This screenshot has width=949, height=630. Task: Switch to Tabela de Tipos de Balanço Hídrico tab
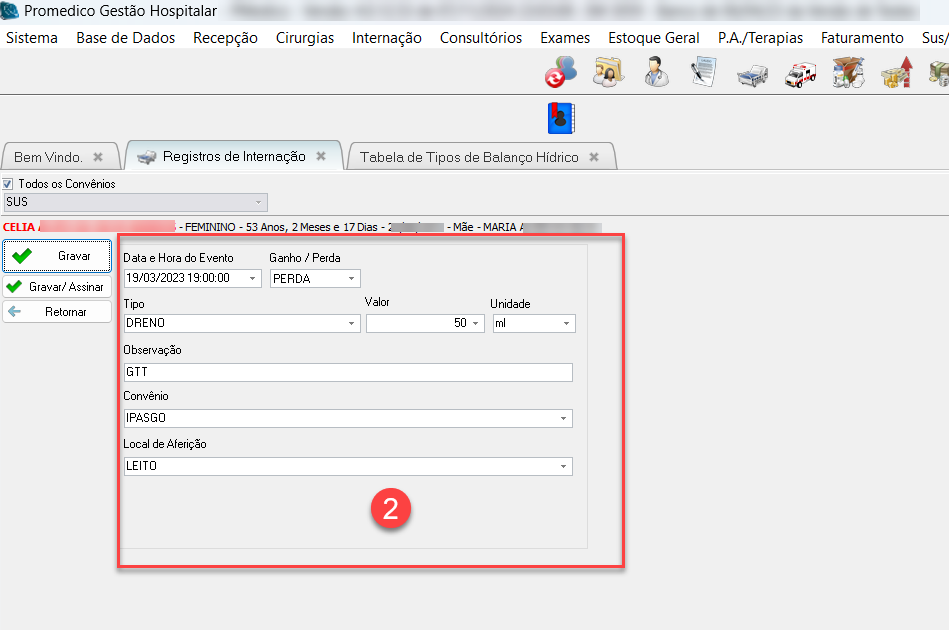[468, 157]
